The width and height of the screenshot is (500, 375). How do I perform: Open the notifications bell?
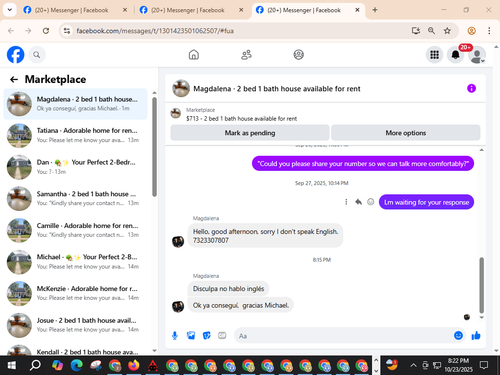click(455, 55)
